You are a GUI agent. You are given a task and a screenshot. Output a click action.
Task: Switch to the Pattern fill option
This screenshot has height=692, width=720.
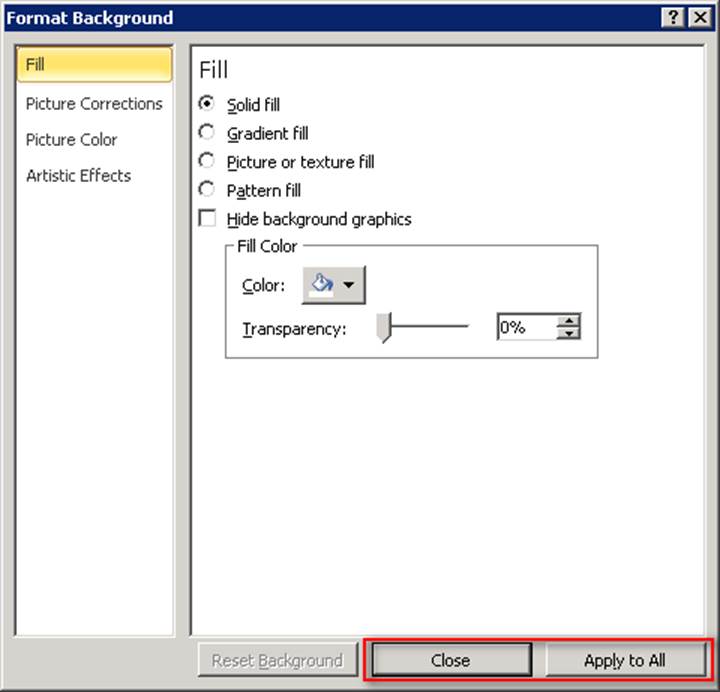coord(208,189)
